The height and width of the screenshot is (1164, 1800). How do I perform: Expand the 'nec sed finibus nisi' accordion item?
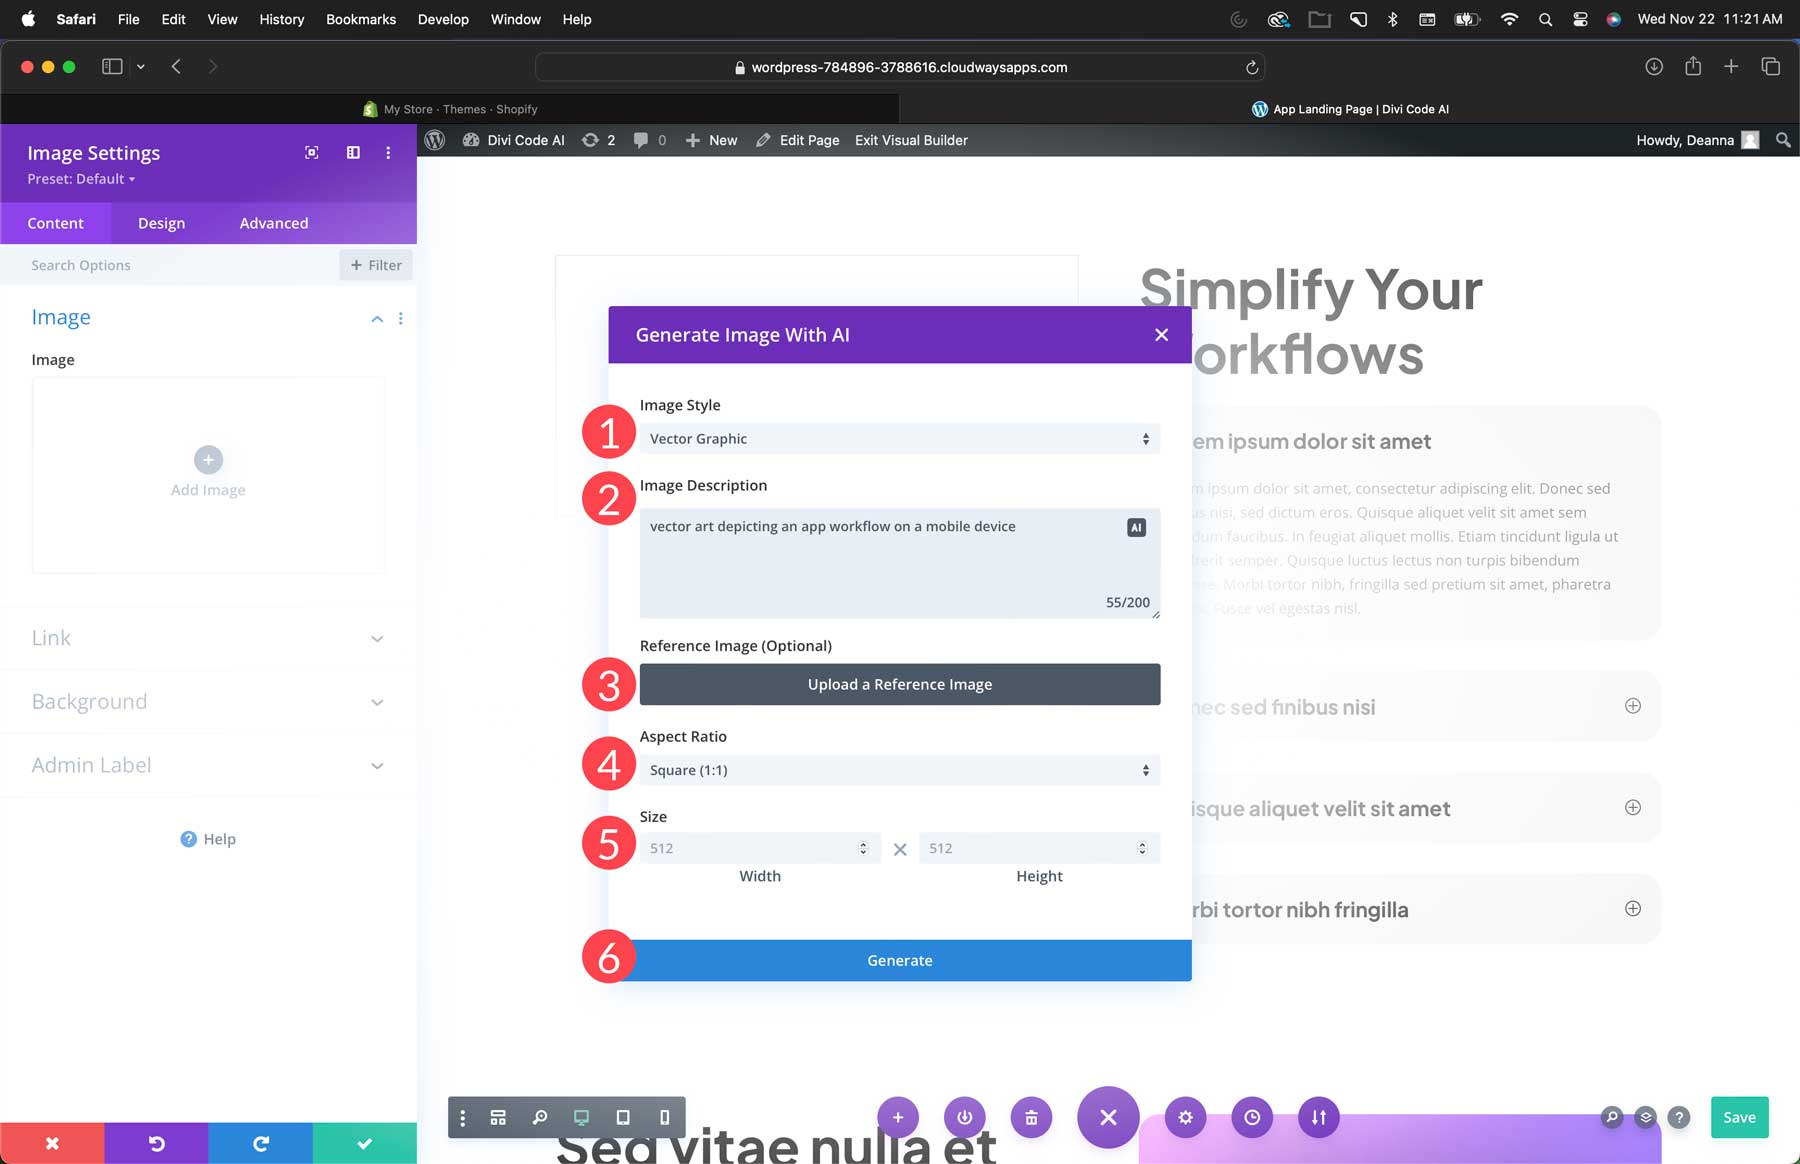point(1632,706)
